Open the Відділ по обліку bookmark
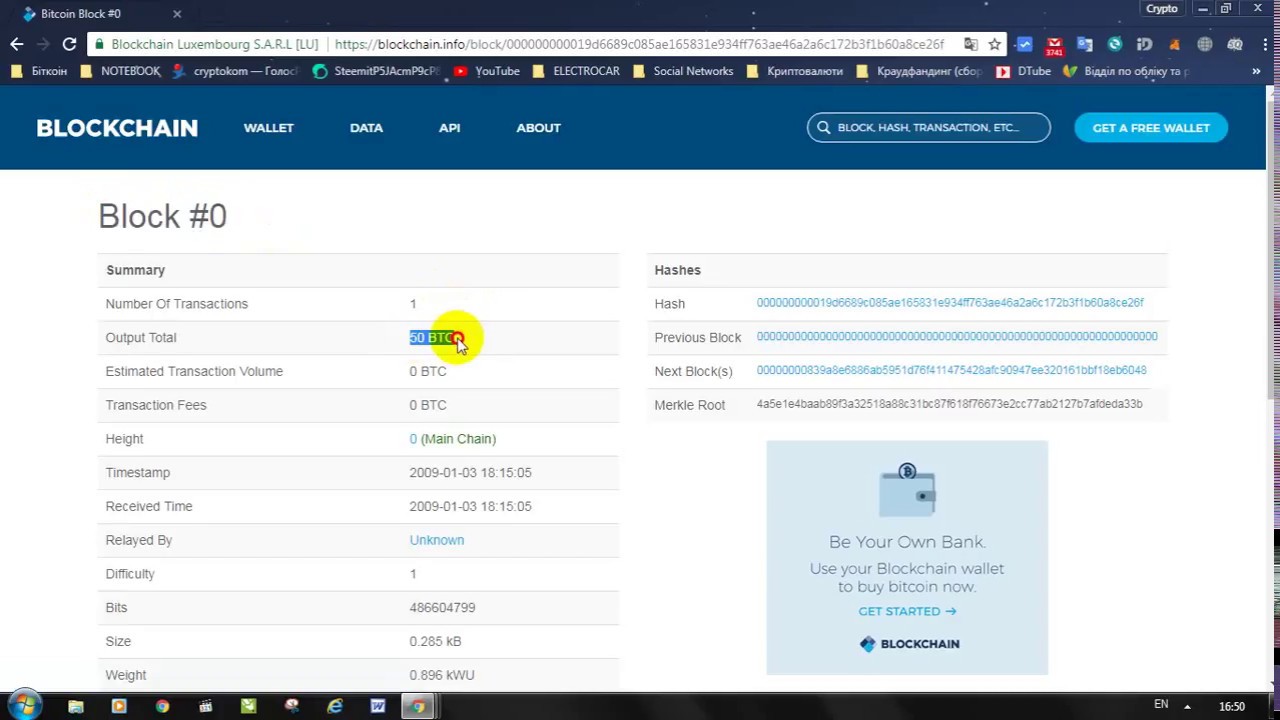 tap(1128, 71)
